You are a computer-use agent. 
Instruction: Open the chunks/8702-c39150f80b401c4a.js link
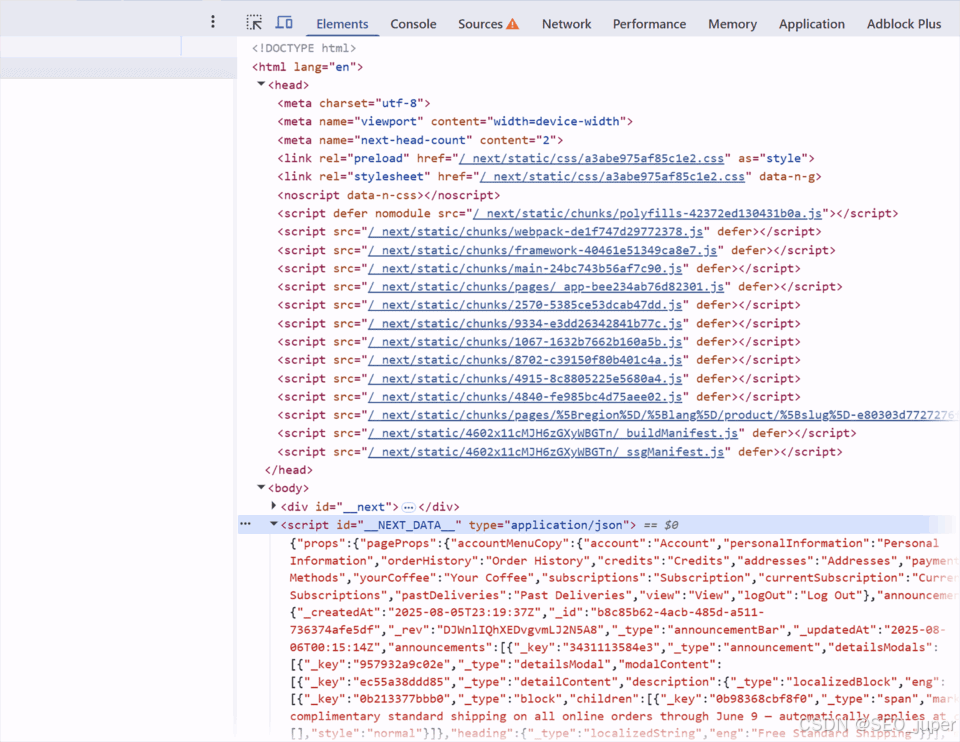pyautogui.click(x=525, y=360)
